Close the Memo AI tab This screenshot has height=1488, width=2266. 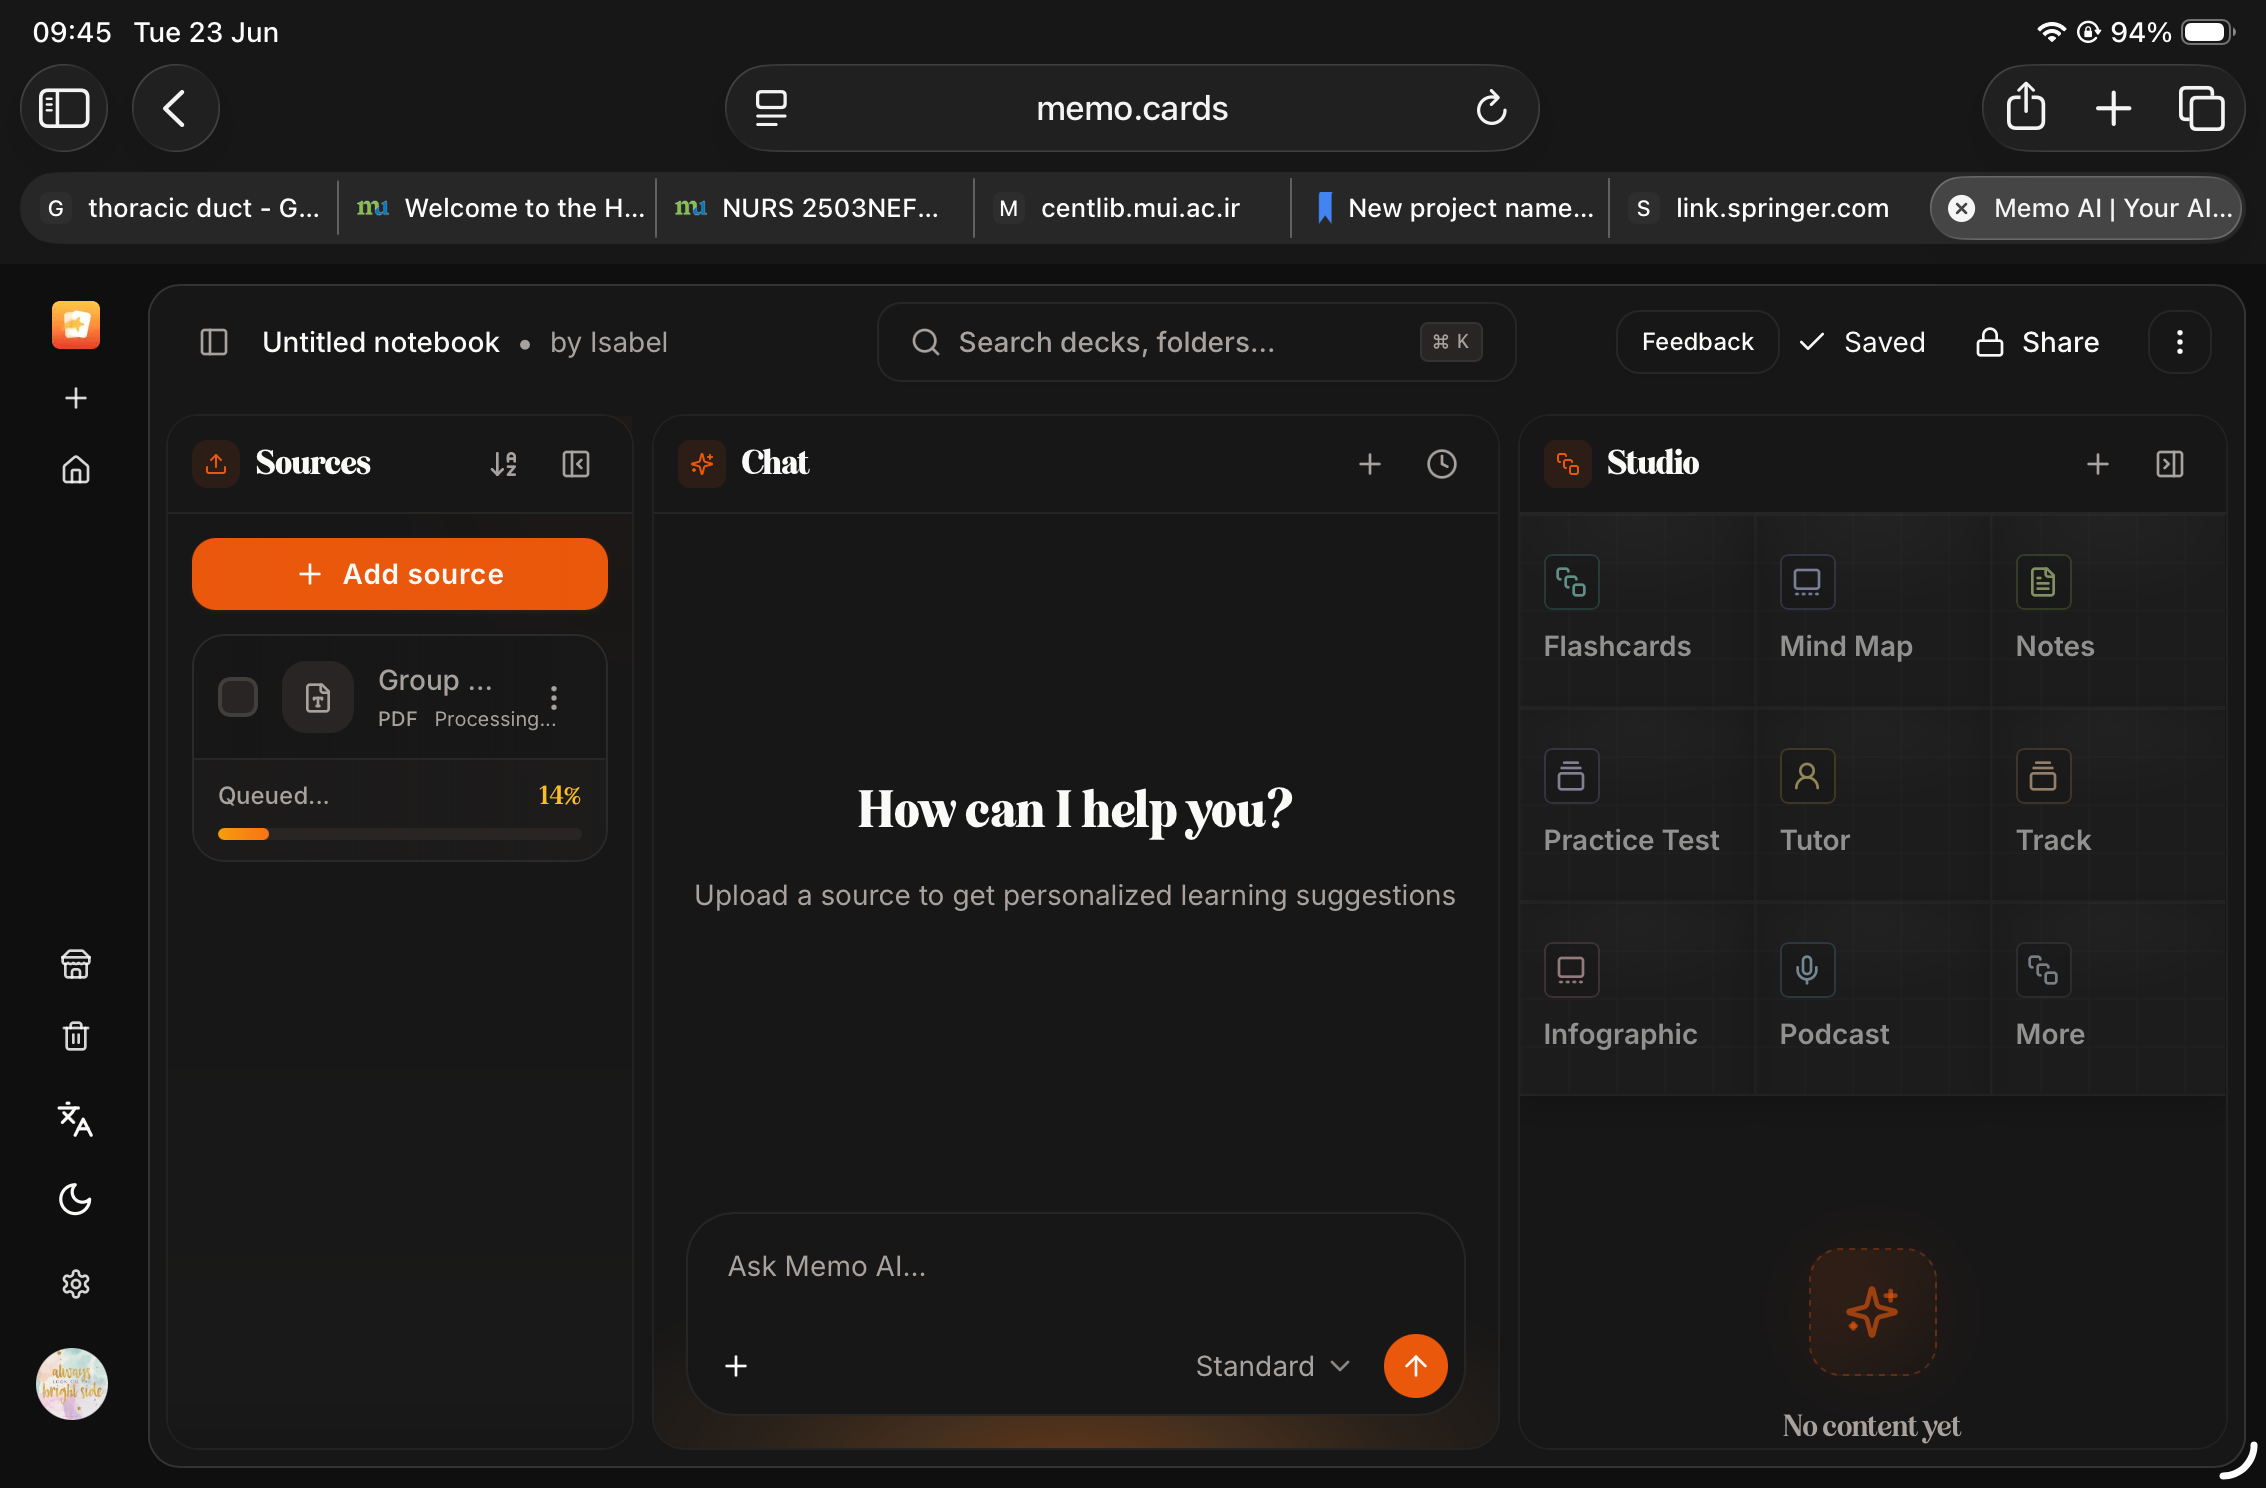pos(1962,208)
